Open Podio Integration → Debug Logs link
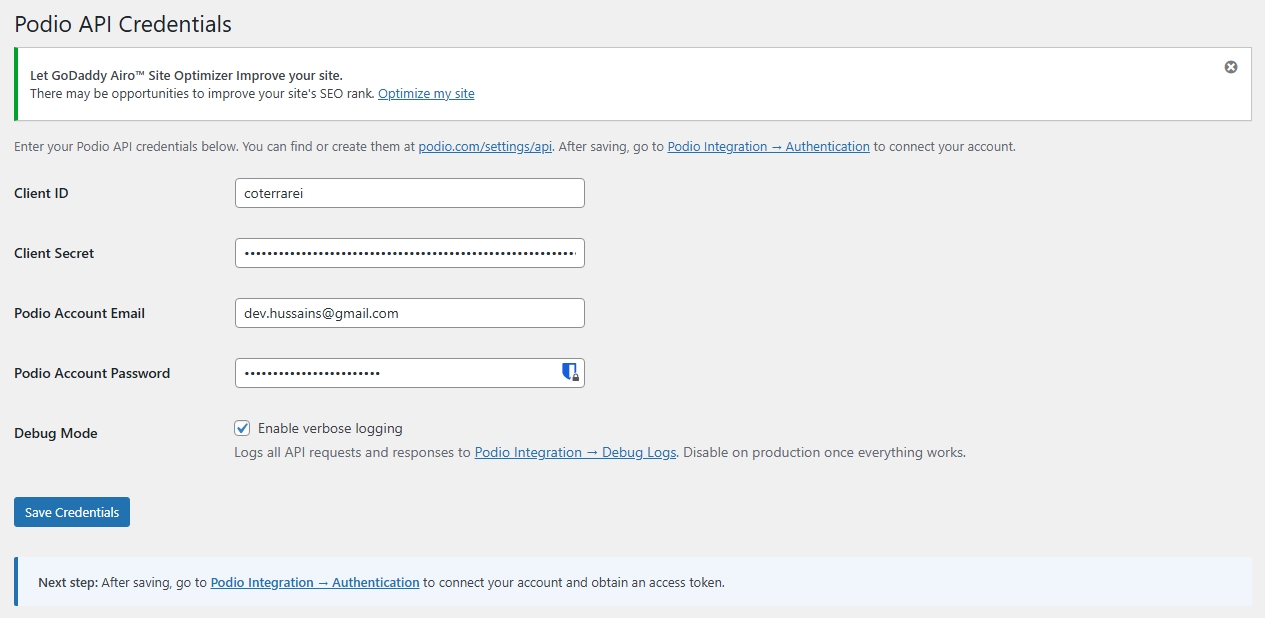 [575, 452]
